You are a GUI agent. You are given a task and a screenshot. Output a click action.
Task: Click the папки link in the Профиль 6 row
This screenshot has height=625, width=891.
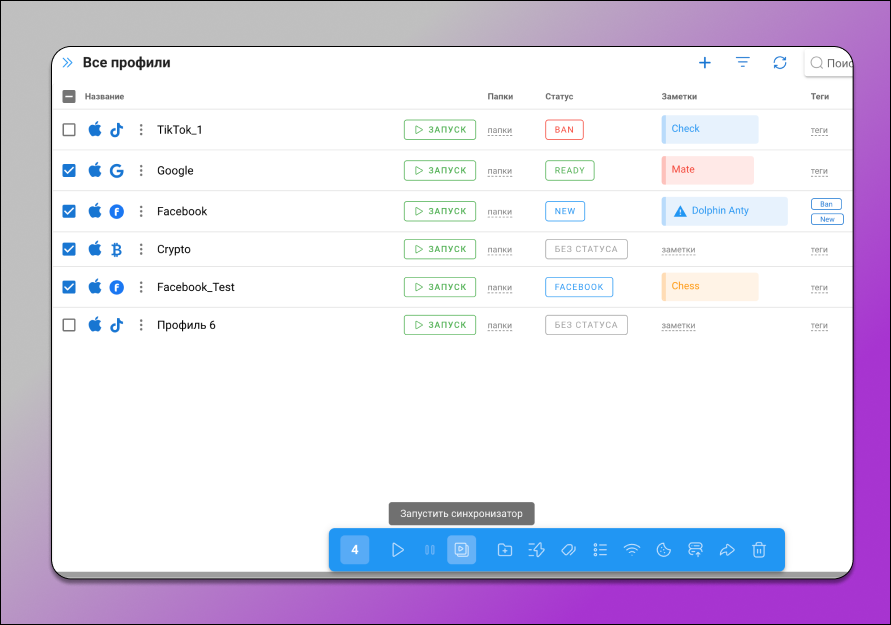[500, 325]
